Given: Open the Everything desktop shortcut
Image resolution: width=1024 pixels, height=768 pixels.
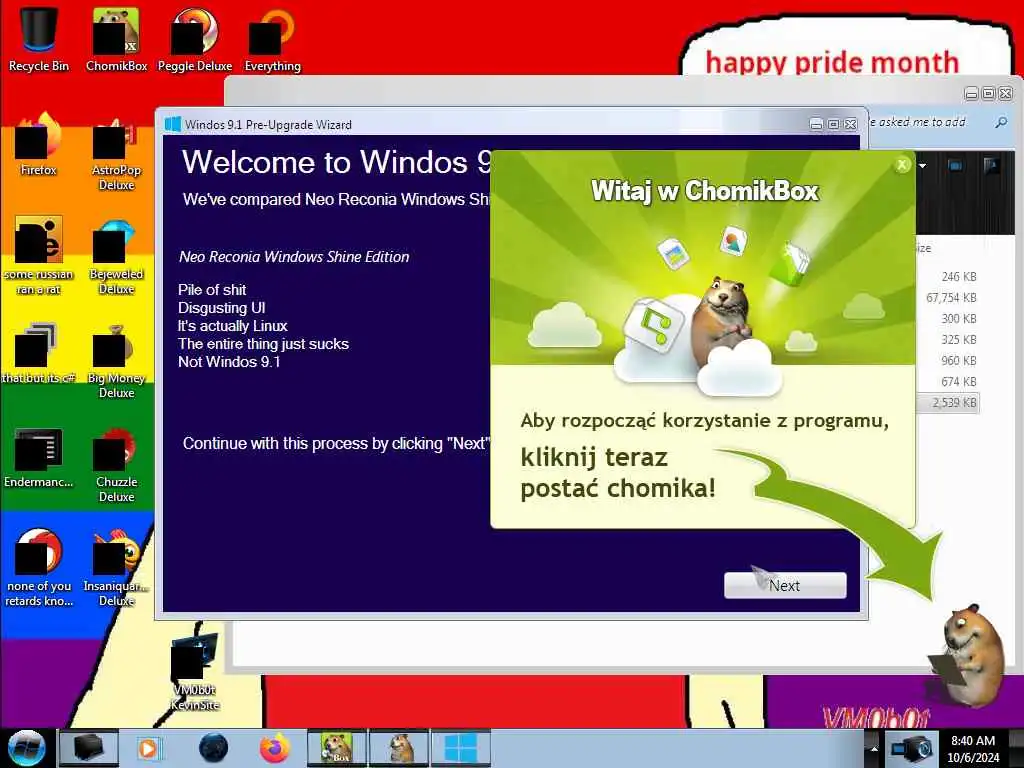Looking at the screenshot, I should [272, 39].
